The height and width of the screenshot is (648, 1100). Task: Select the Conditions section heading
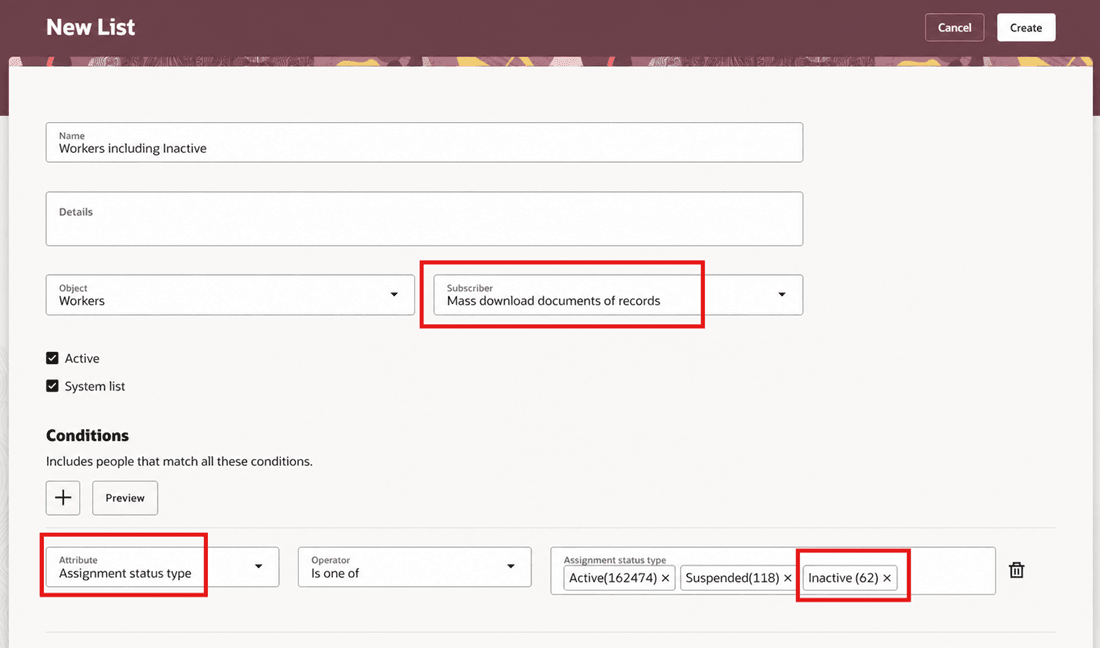point(88,436)
